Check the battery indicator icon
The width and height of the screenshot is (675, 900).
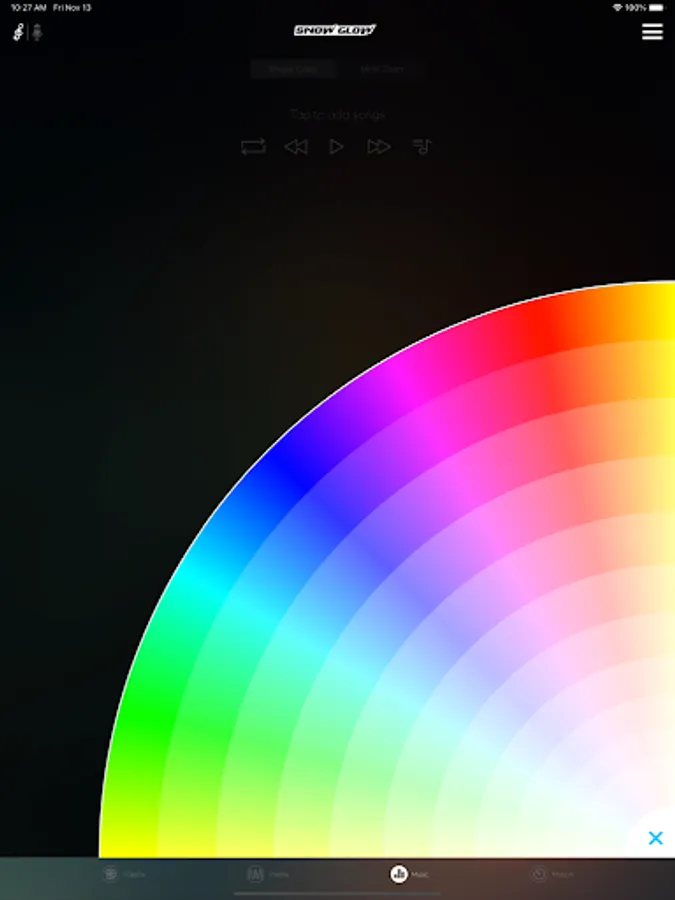click(x=656, y=7)
